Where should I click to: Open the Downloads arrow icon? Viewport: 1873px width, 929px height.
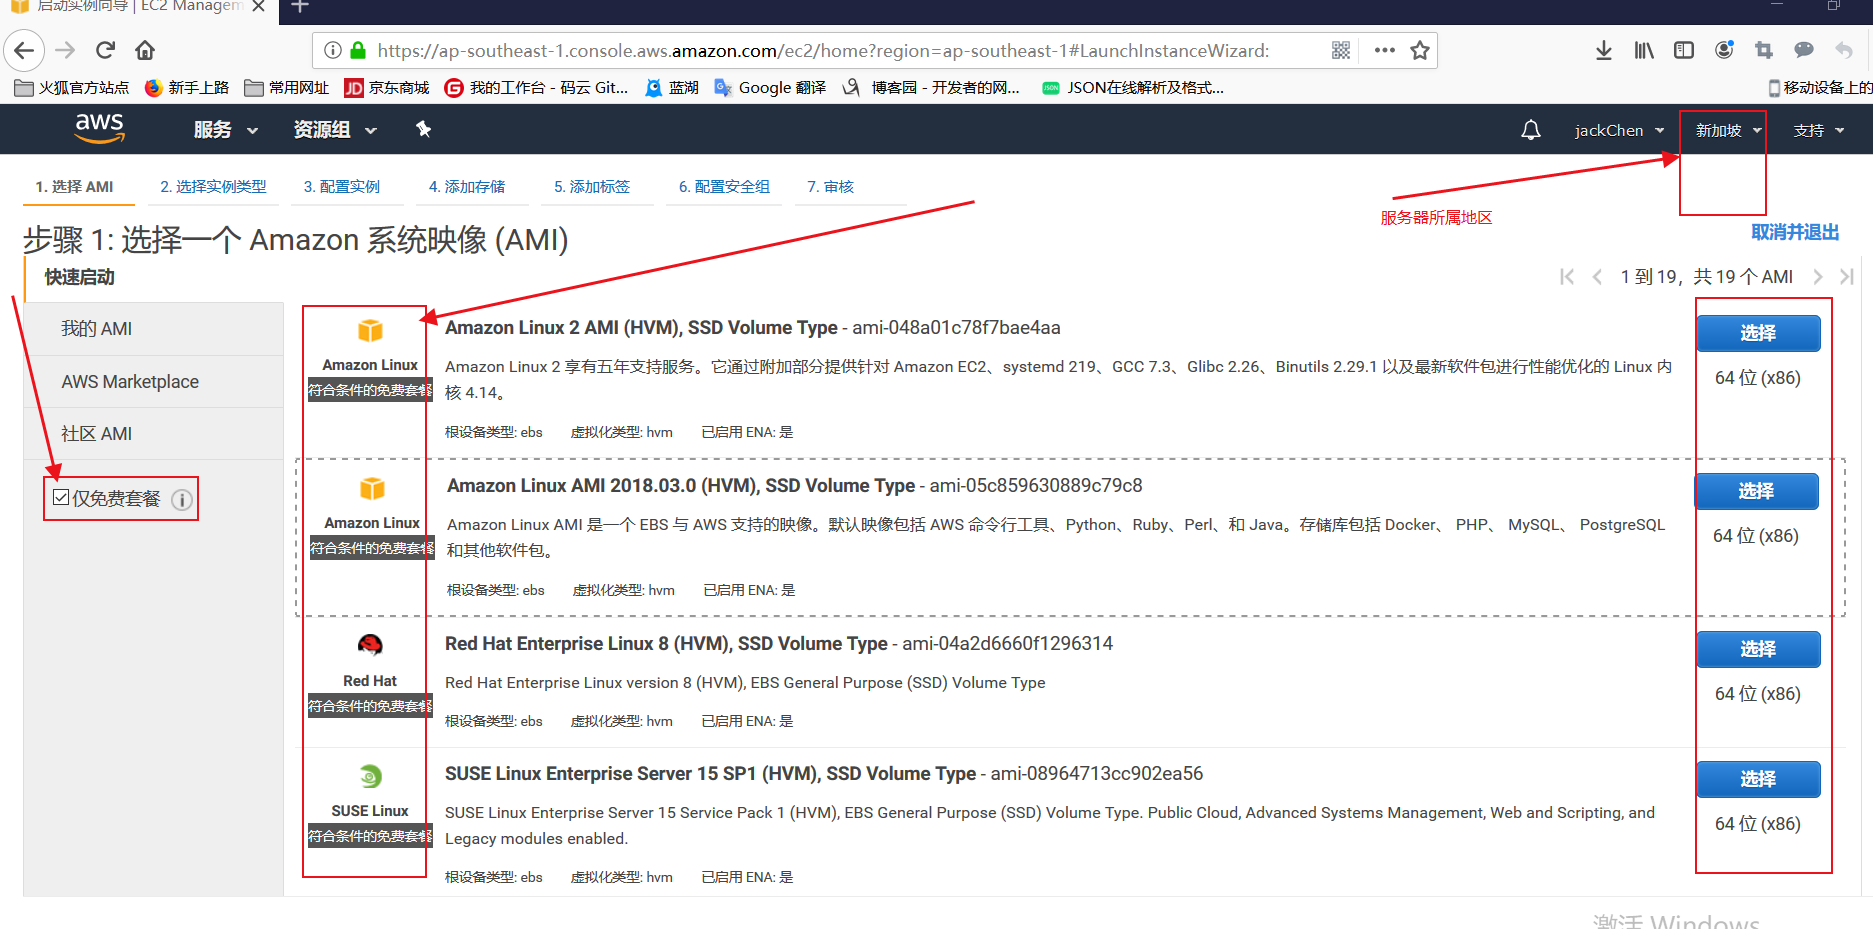pos(1604,50)
